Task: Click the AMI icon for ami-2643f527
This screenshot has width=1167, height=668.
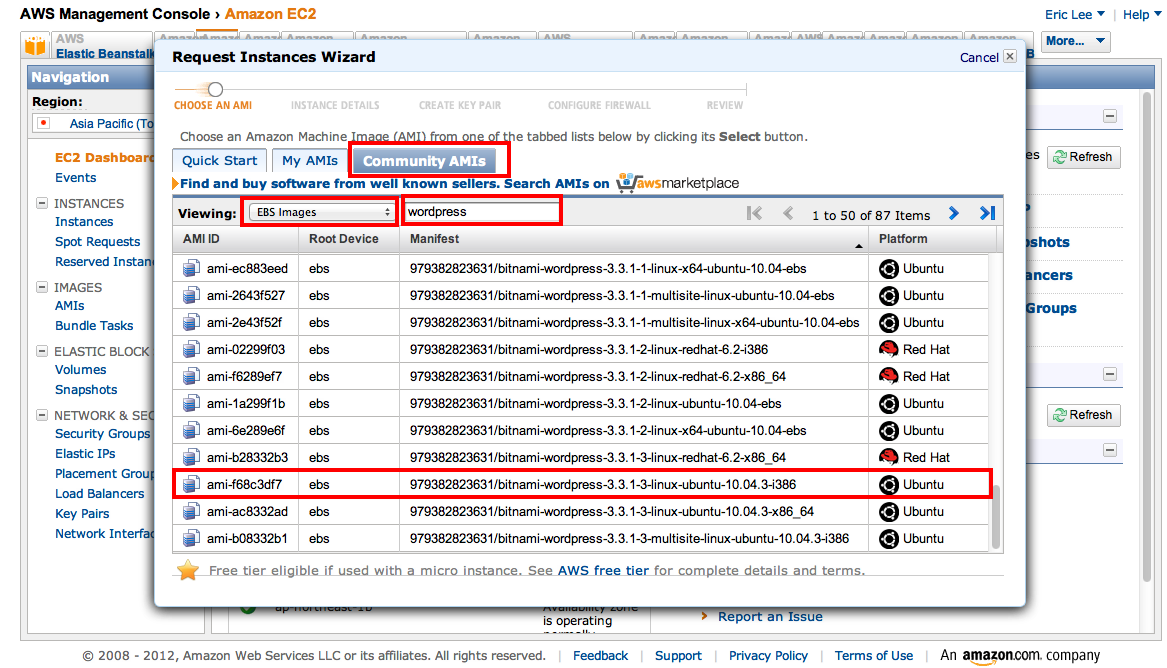Action: [x=191, y=295]
